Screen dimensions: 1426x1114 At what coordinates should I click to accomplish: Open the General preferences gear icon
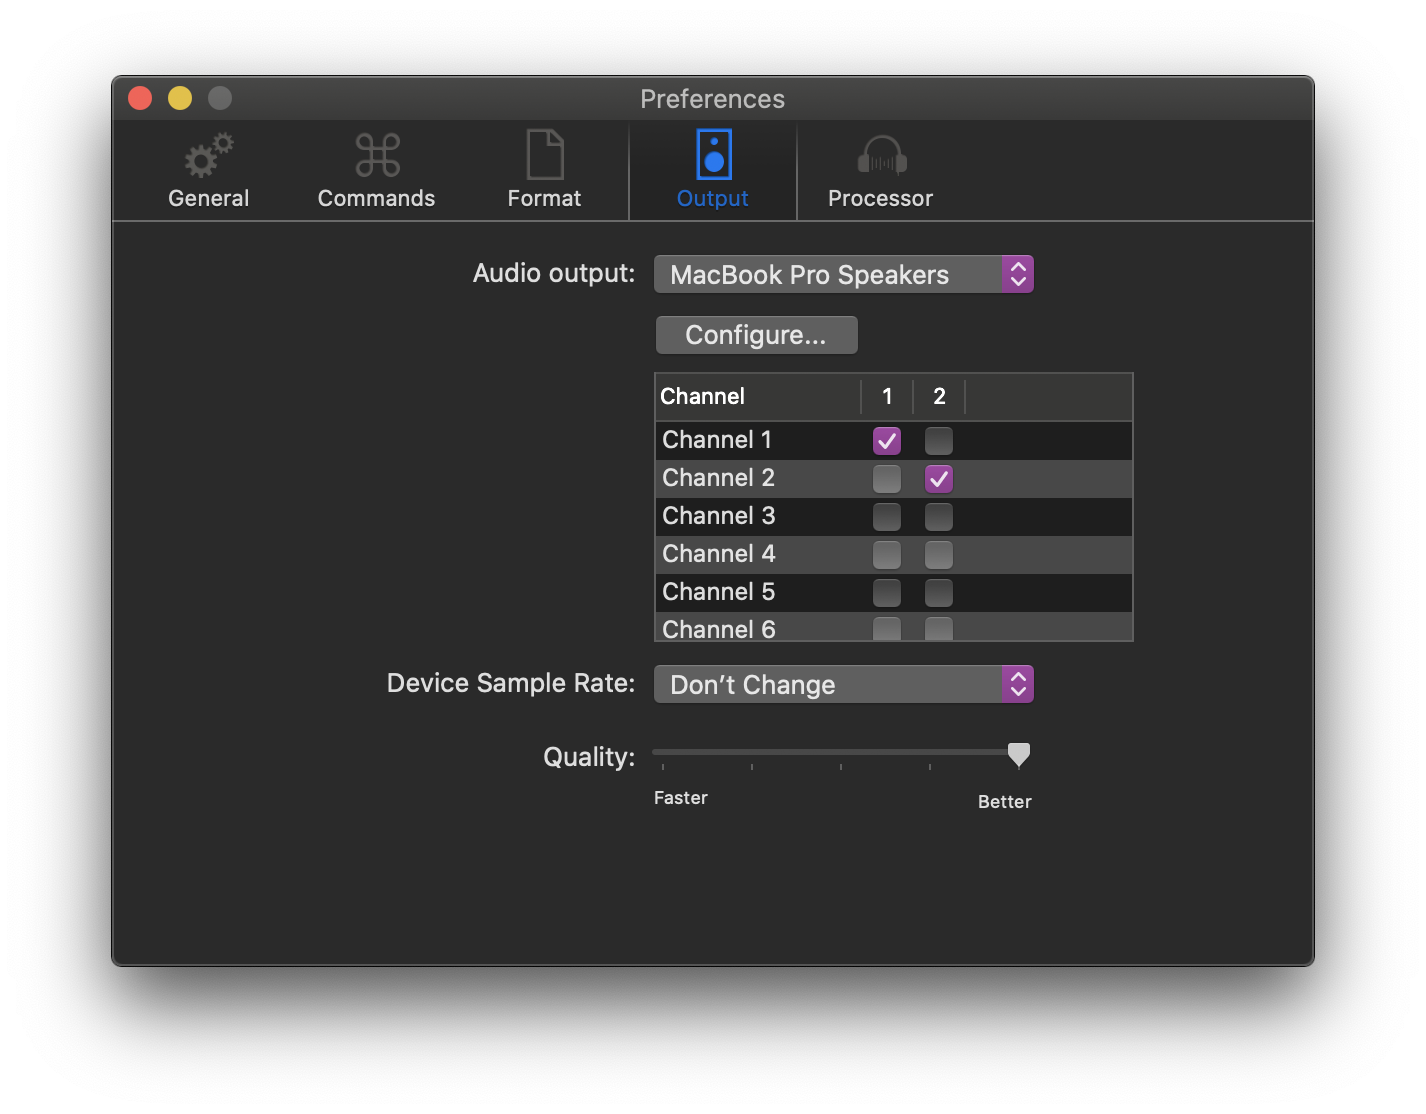pos(208,156)
